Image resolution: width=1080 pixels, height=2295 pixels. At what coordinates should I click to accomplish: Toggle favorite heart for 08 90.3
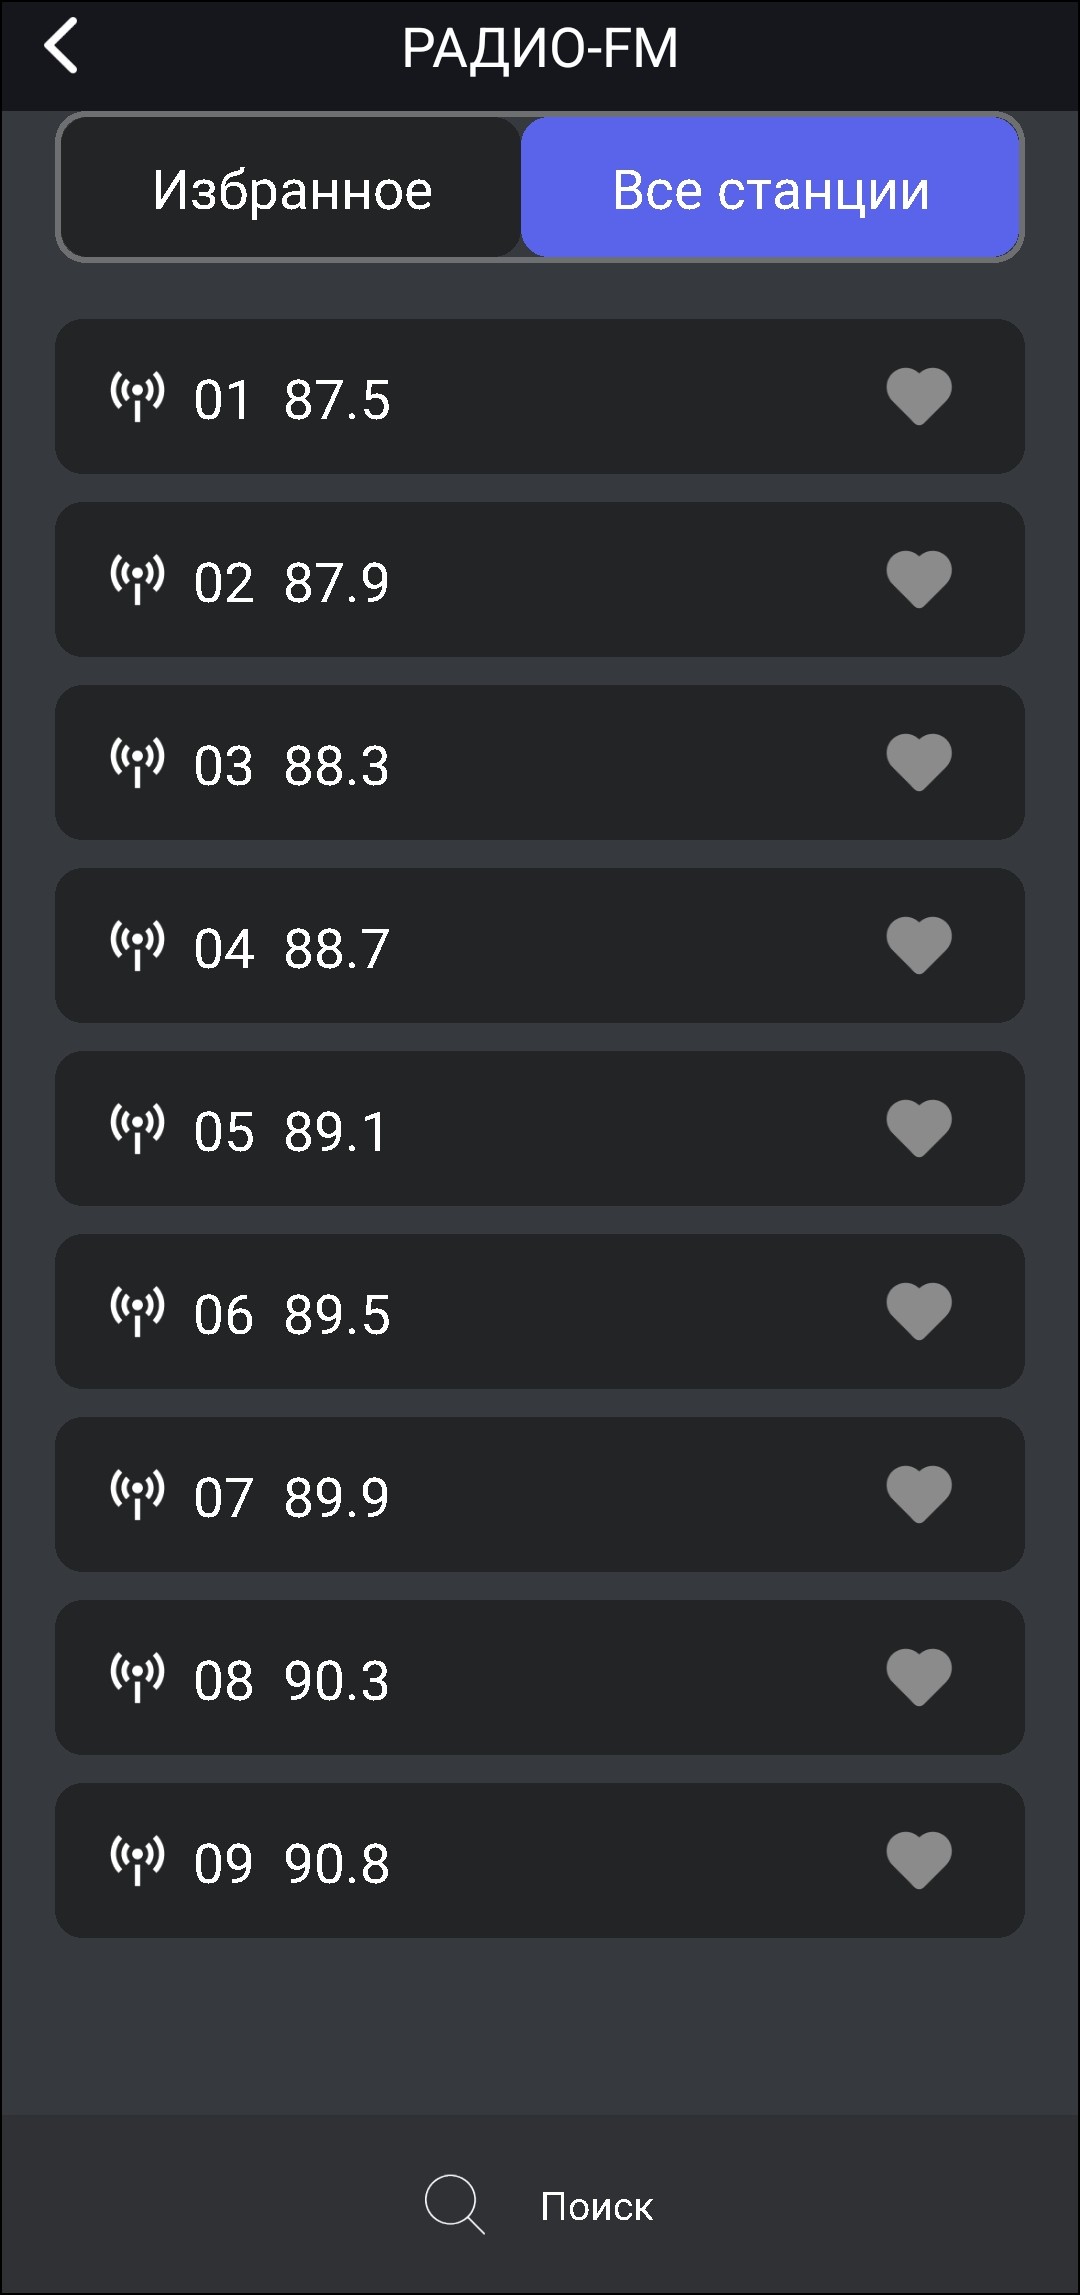tap(918, 1677)
